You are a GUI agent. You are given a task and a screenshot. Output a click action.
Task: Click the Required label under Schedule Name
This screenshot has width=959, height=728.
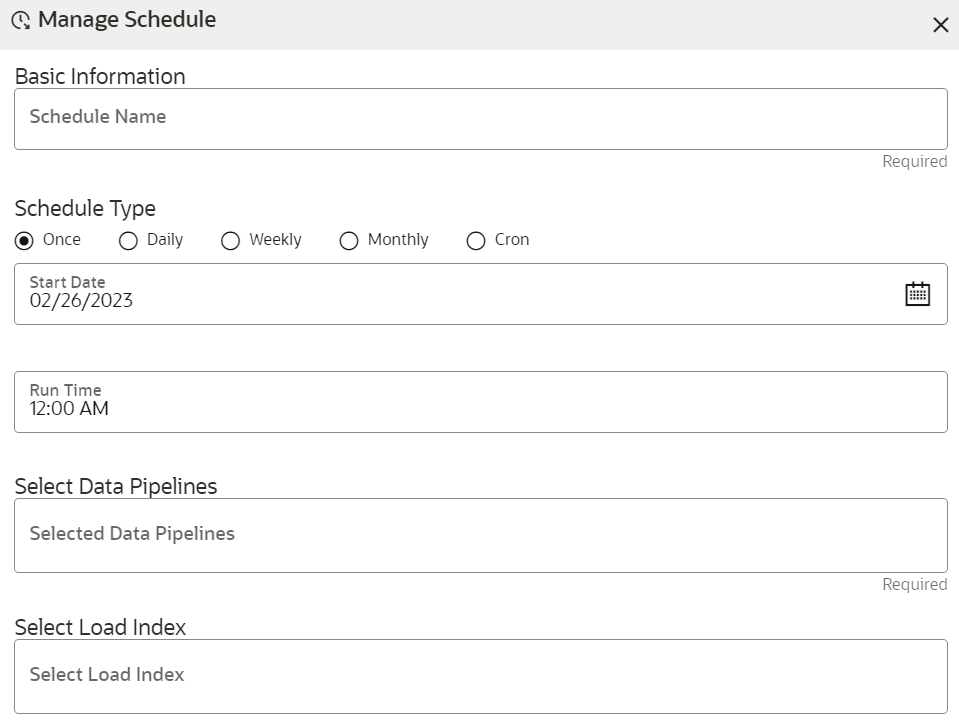point(914,161)
